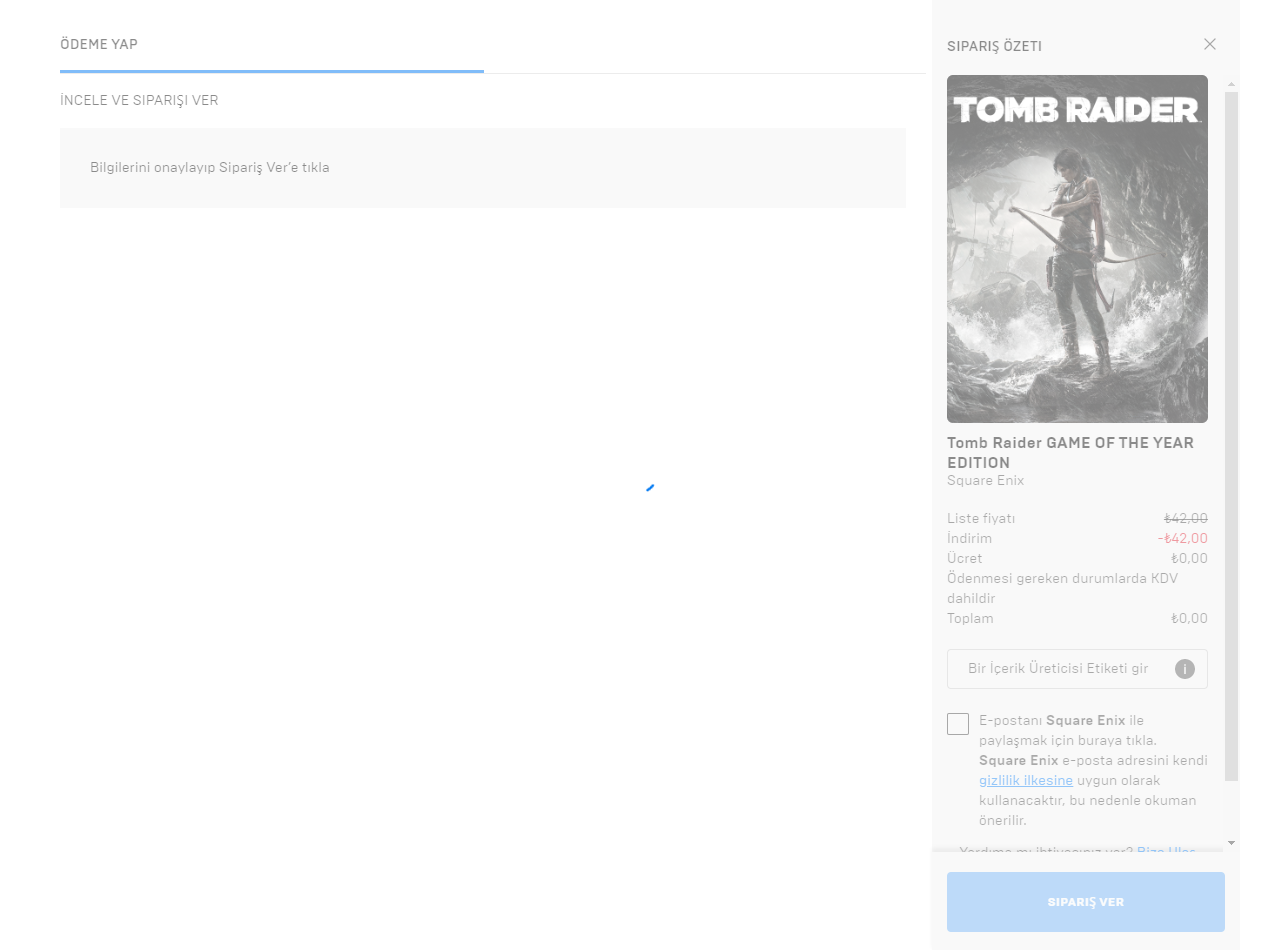Click the order summary scrollbar down arrow

pyautogui.click(x=1231, y=843)
